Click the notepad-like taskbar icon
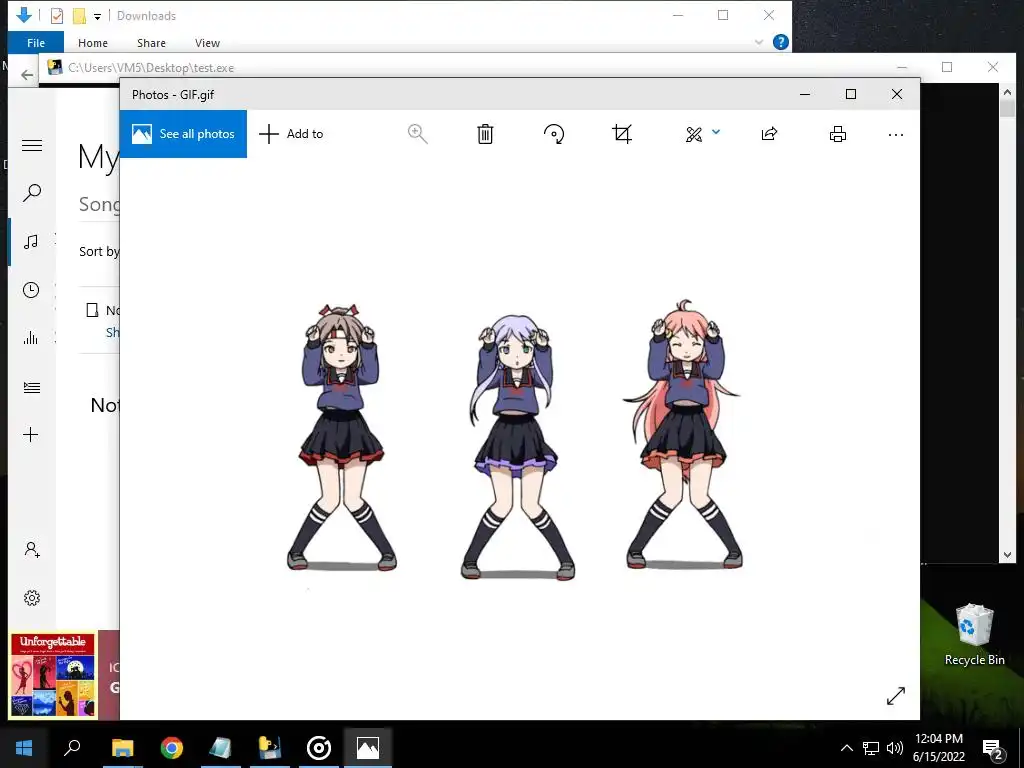 pos(220,748)
